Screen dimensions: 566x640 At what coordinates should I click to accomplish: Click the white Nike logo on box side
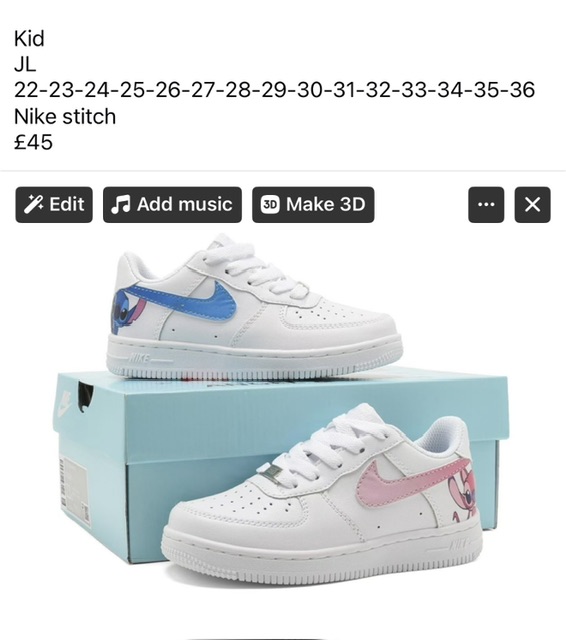coord(64,403)
